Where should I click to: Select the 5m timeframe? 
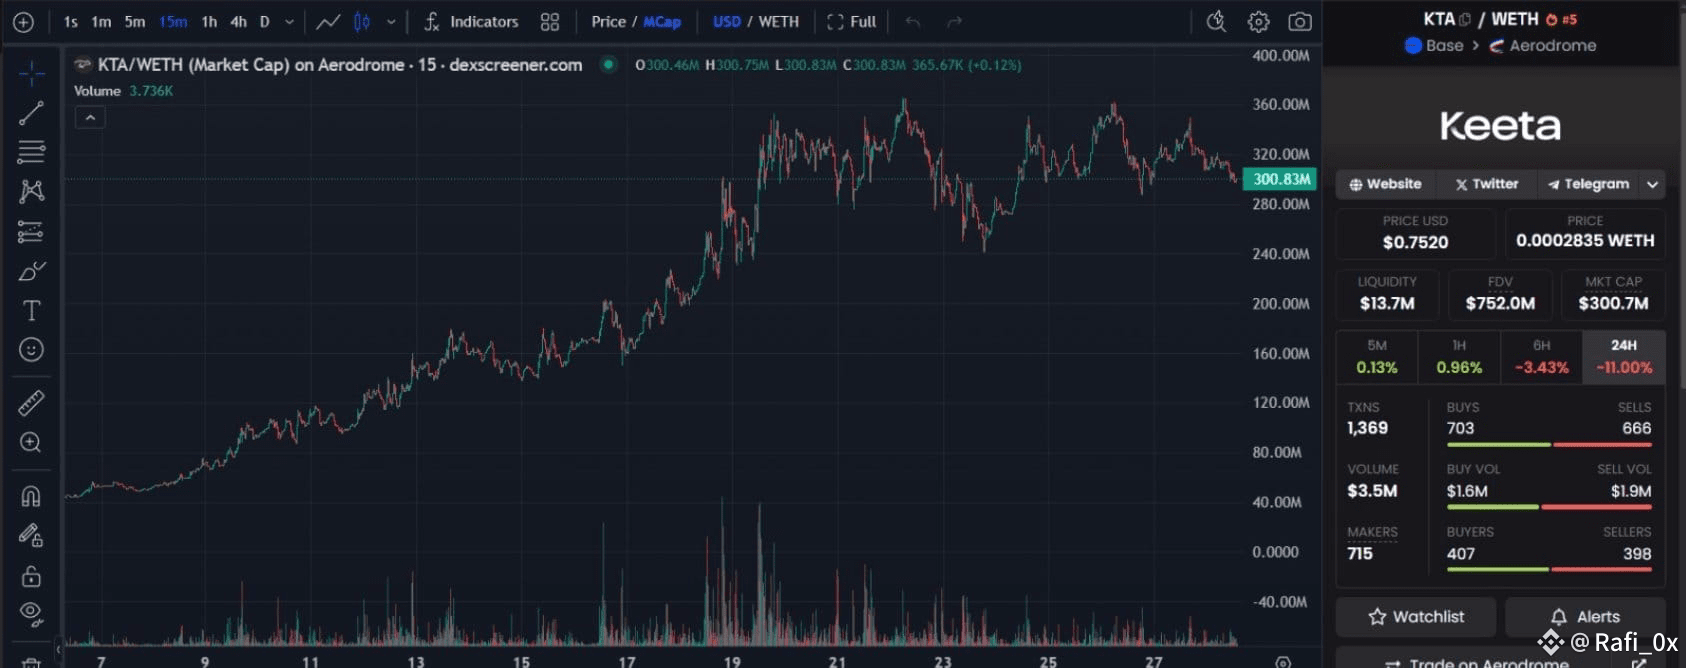click(x=135, y=22)
